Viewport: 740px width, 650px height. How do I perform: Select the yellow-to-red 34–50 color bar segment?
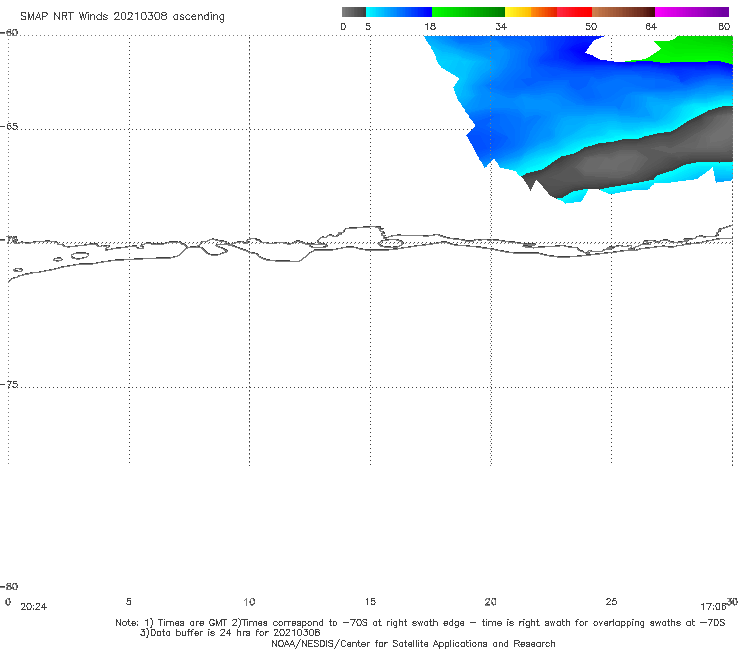(x=548, y=12)
